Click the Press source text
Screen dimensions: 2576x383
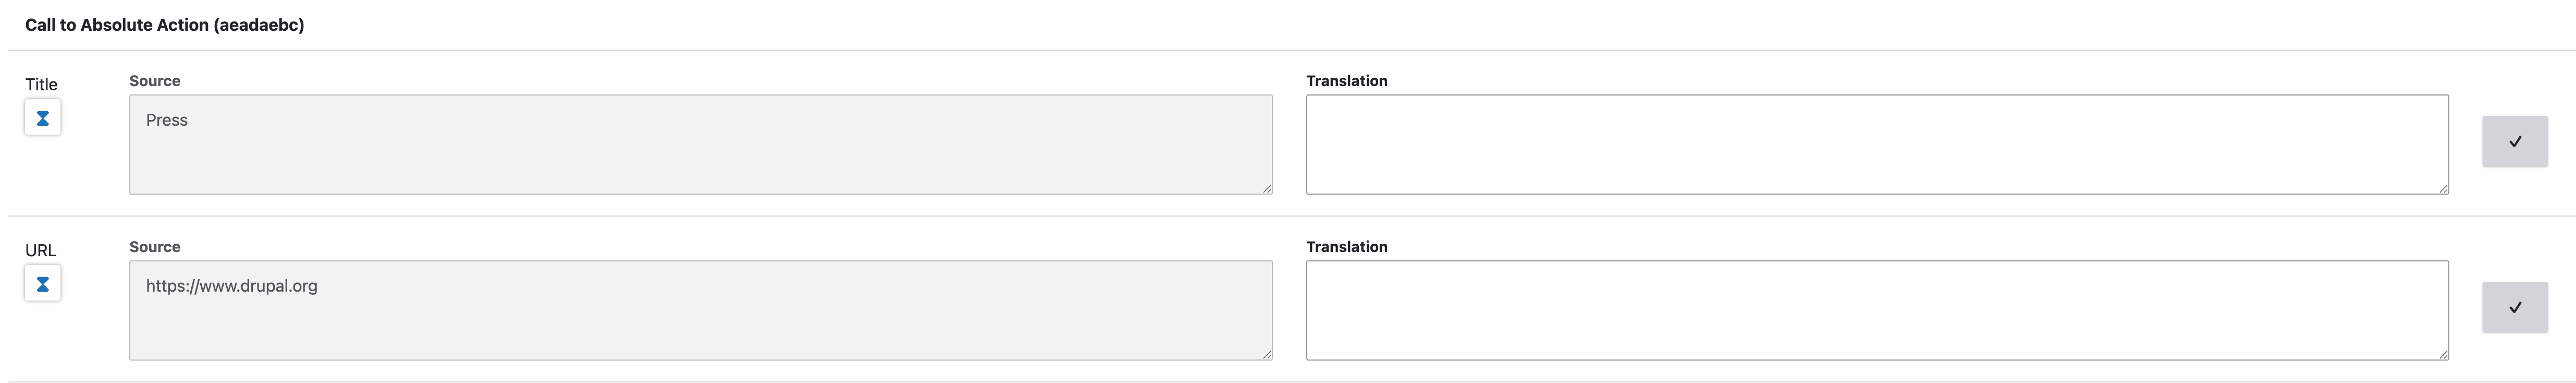(167, 120)
